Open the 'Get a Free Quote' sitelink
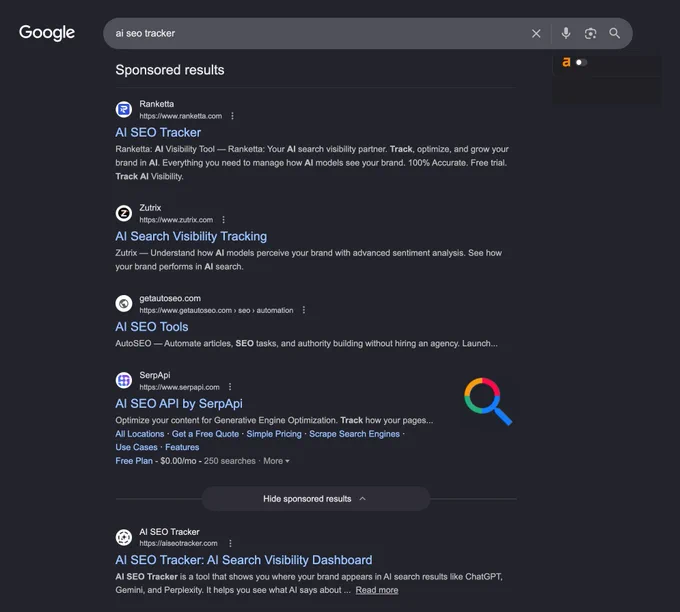This screenshot has height=612, width=680. click(205, 434)
